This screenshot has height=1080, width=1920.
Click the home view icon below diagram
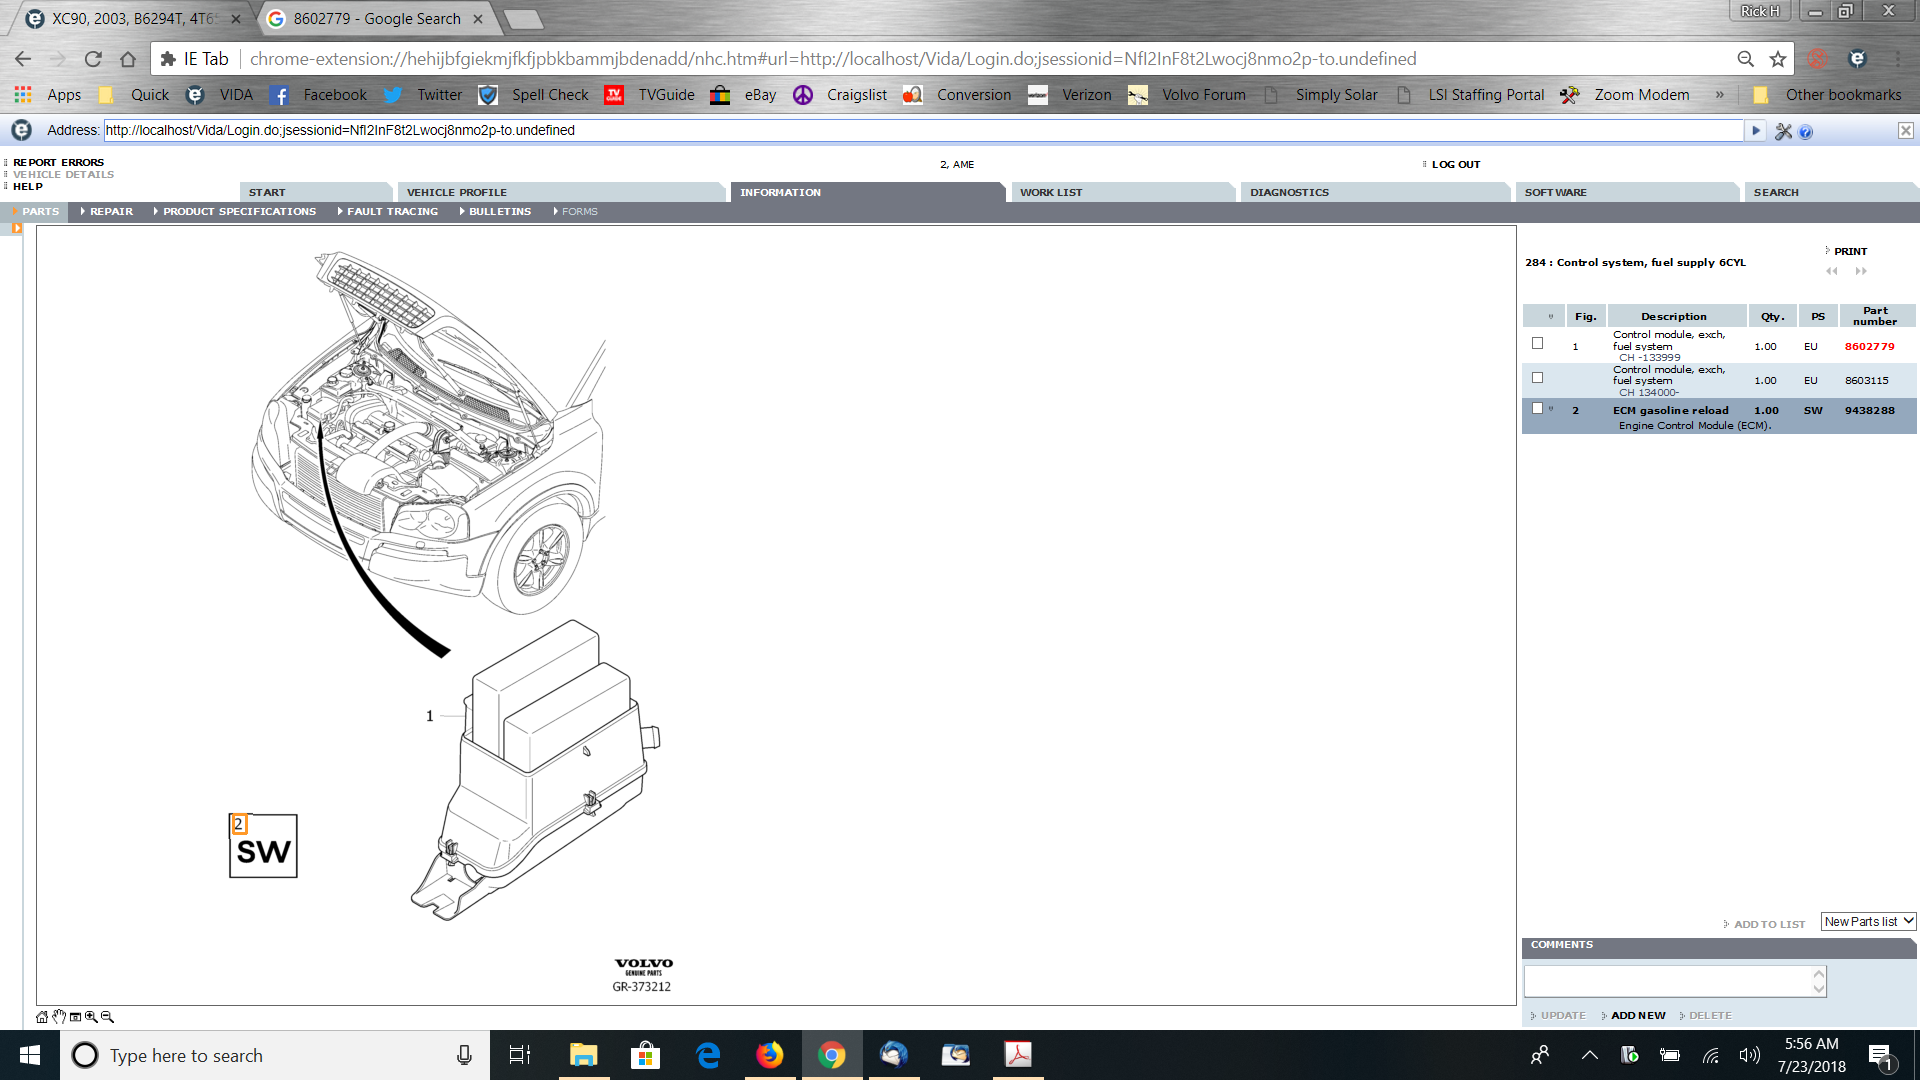(x=42, y=1017)
